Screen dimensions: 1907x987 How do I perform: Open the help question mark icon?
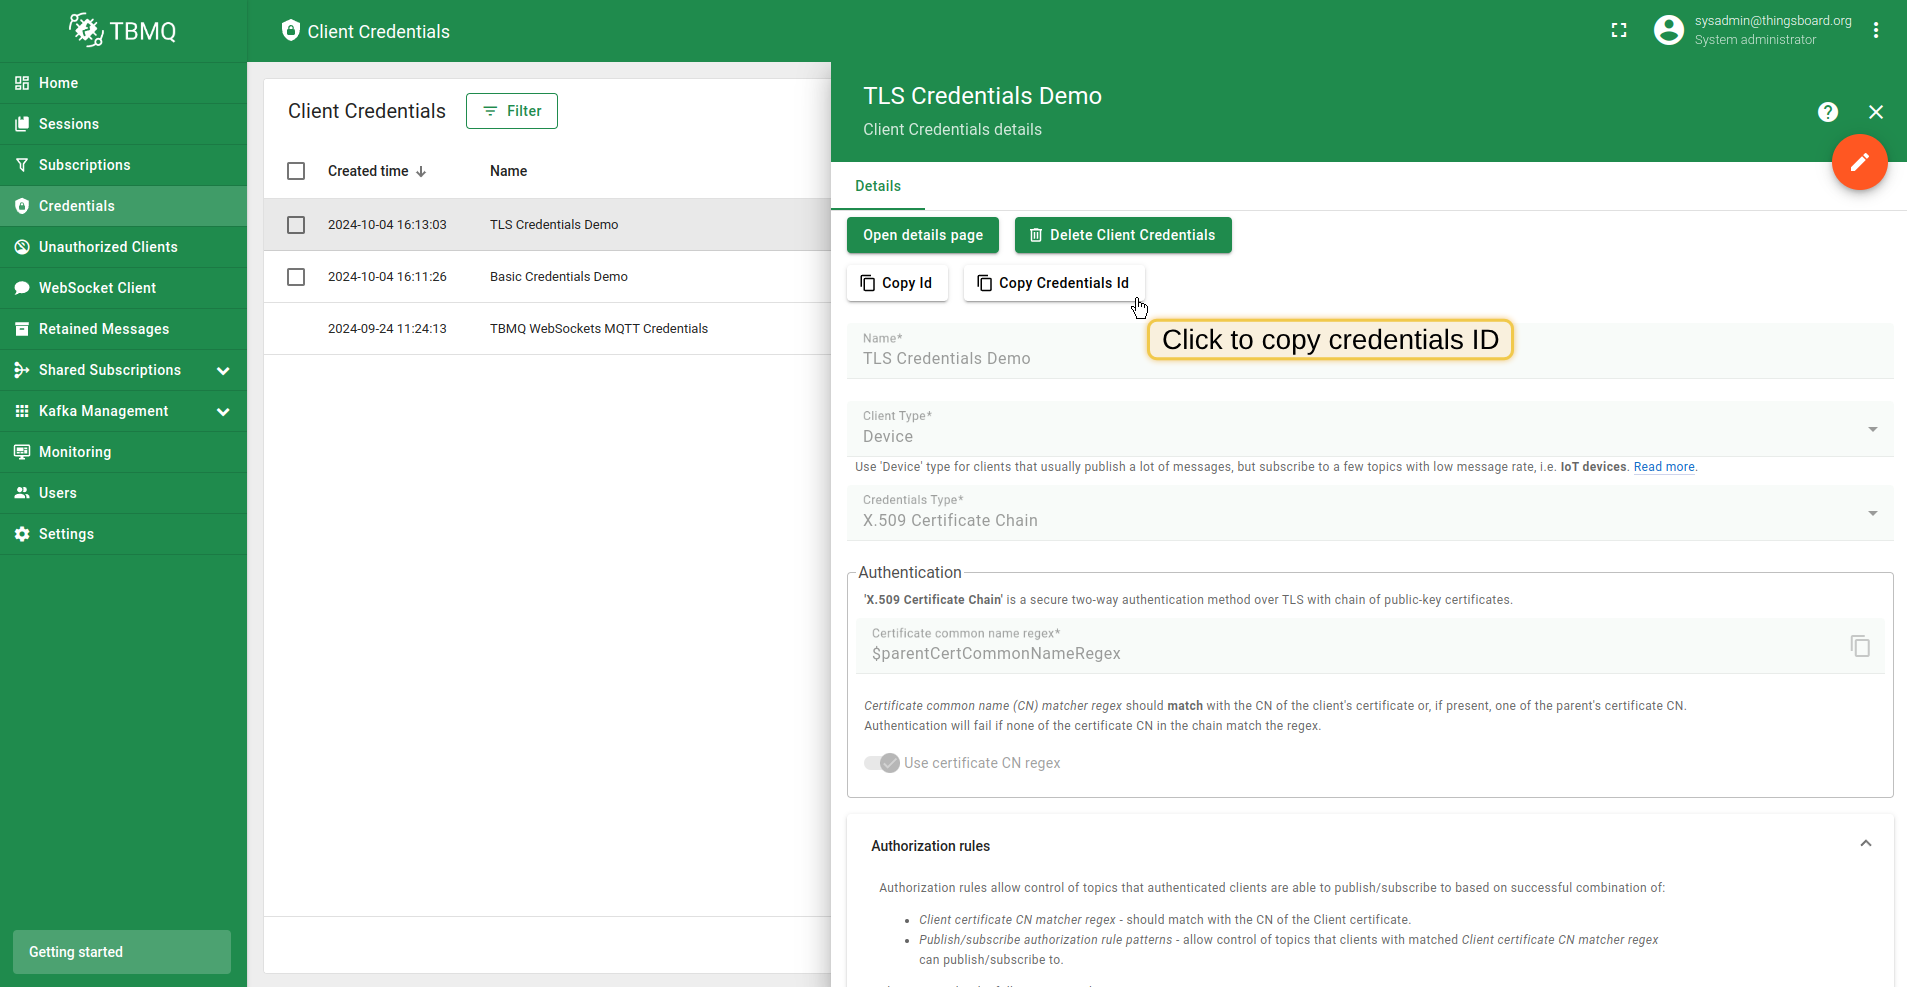tap(1828, 112)
